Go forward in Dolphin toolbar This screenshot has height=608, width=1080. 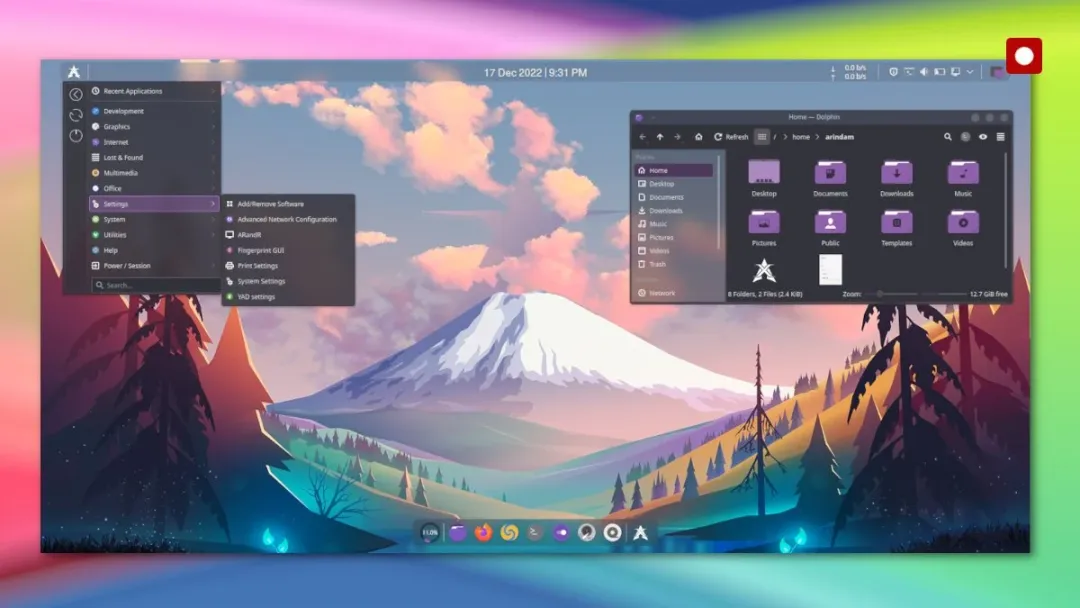[x=677, y=137]
